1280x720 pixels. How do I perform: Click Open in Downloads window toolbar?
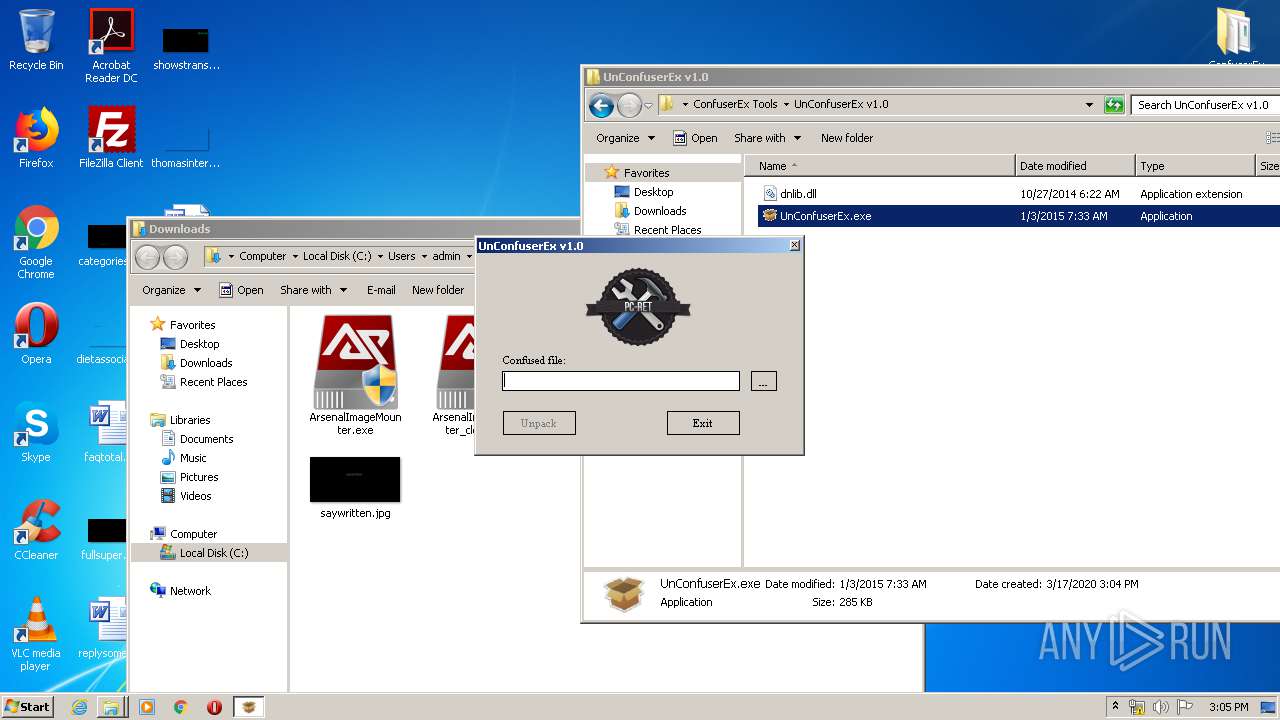[241, 290]
